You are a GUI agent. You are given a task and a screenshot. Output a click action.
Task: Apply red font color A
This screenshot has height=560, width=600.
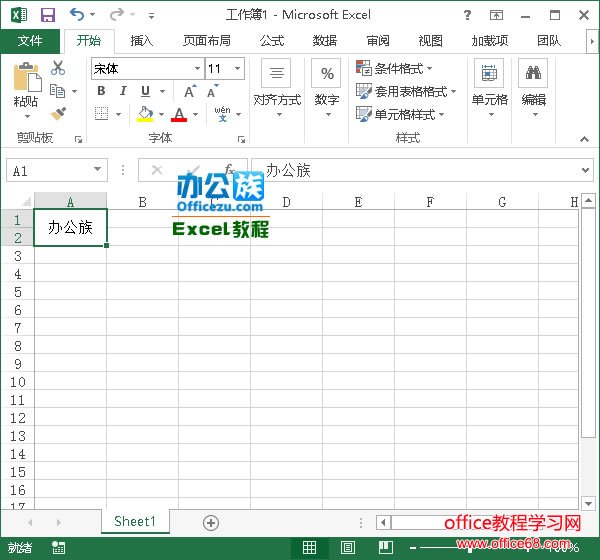coord(179,114)
